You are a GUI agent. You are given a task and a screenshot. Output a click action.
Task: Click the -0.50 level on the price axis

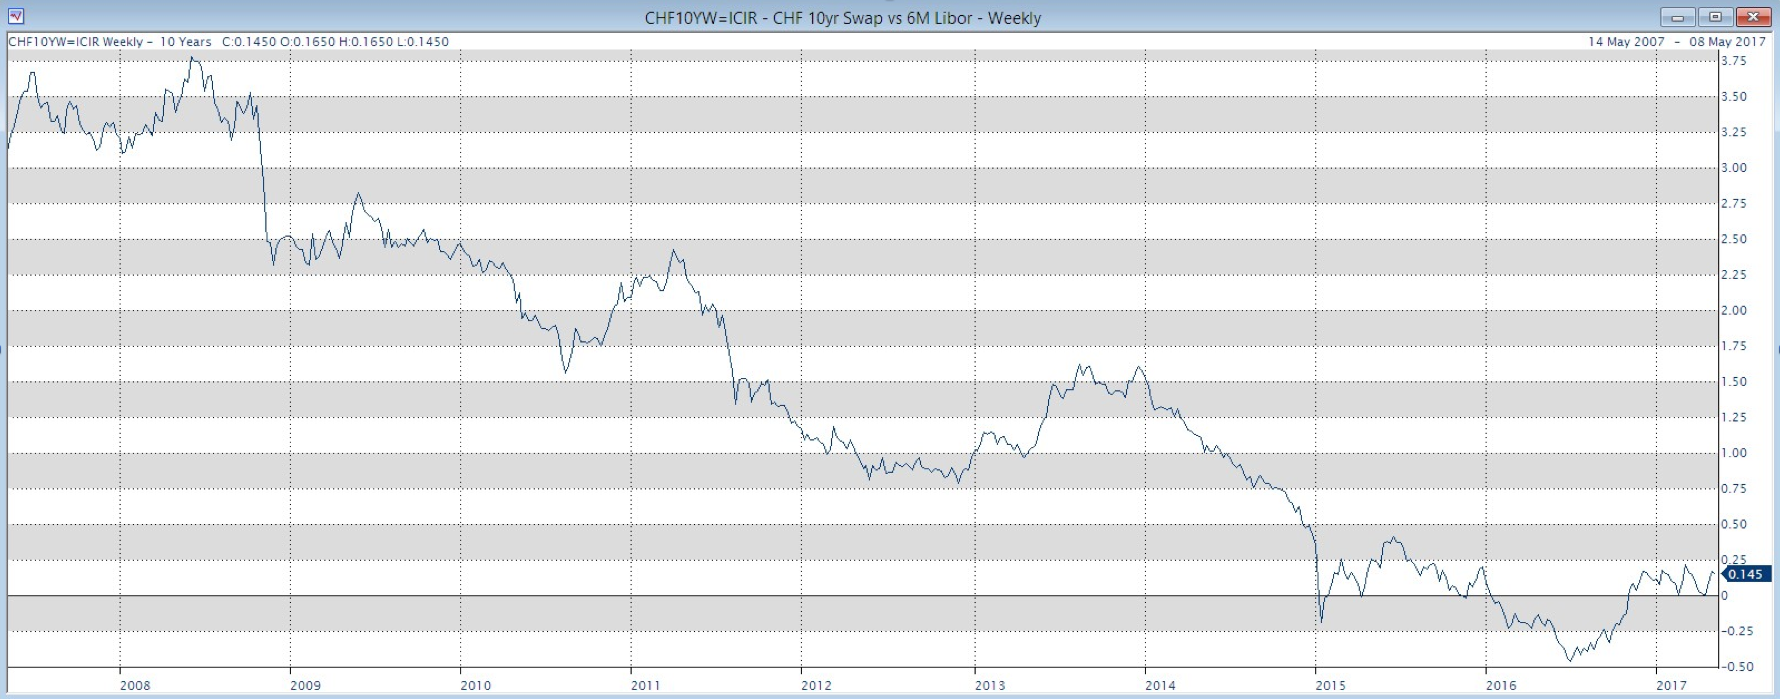(x=1736, y=667)
